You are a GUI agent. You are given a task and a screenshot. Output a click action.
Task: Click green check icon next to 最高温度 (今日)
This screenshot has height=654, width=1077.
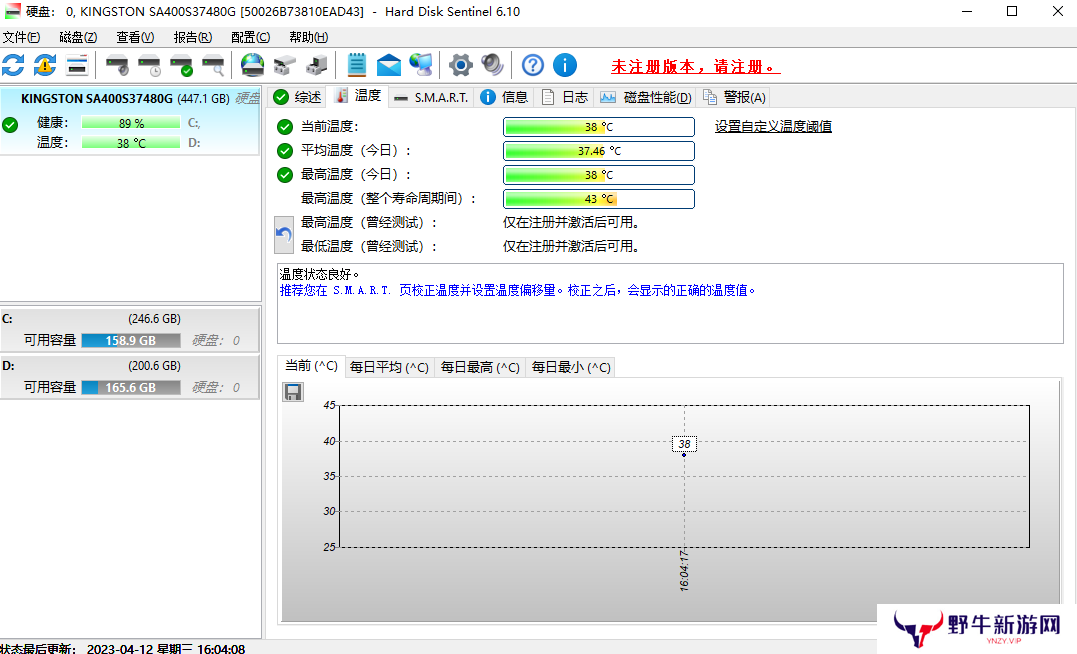click(285, 175)
